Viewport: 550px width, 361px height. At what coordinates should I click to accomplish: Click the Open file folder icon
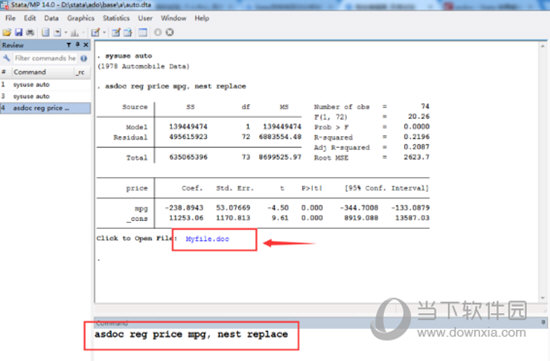coord(7,32)
